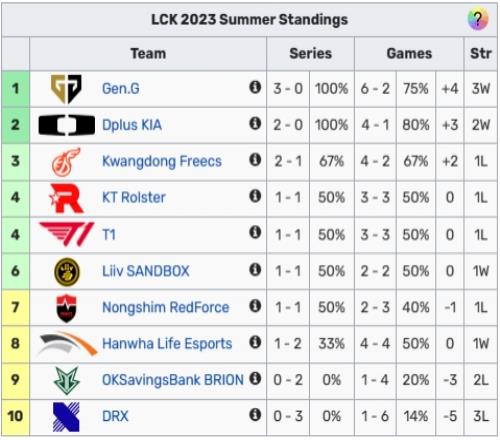Follow the Kwangdong Freecs link

(x=162, y=161)
